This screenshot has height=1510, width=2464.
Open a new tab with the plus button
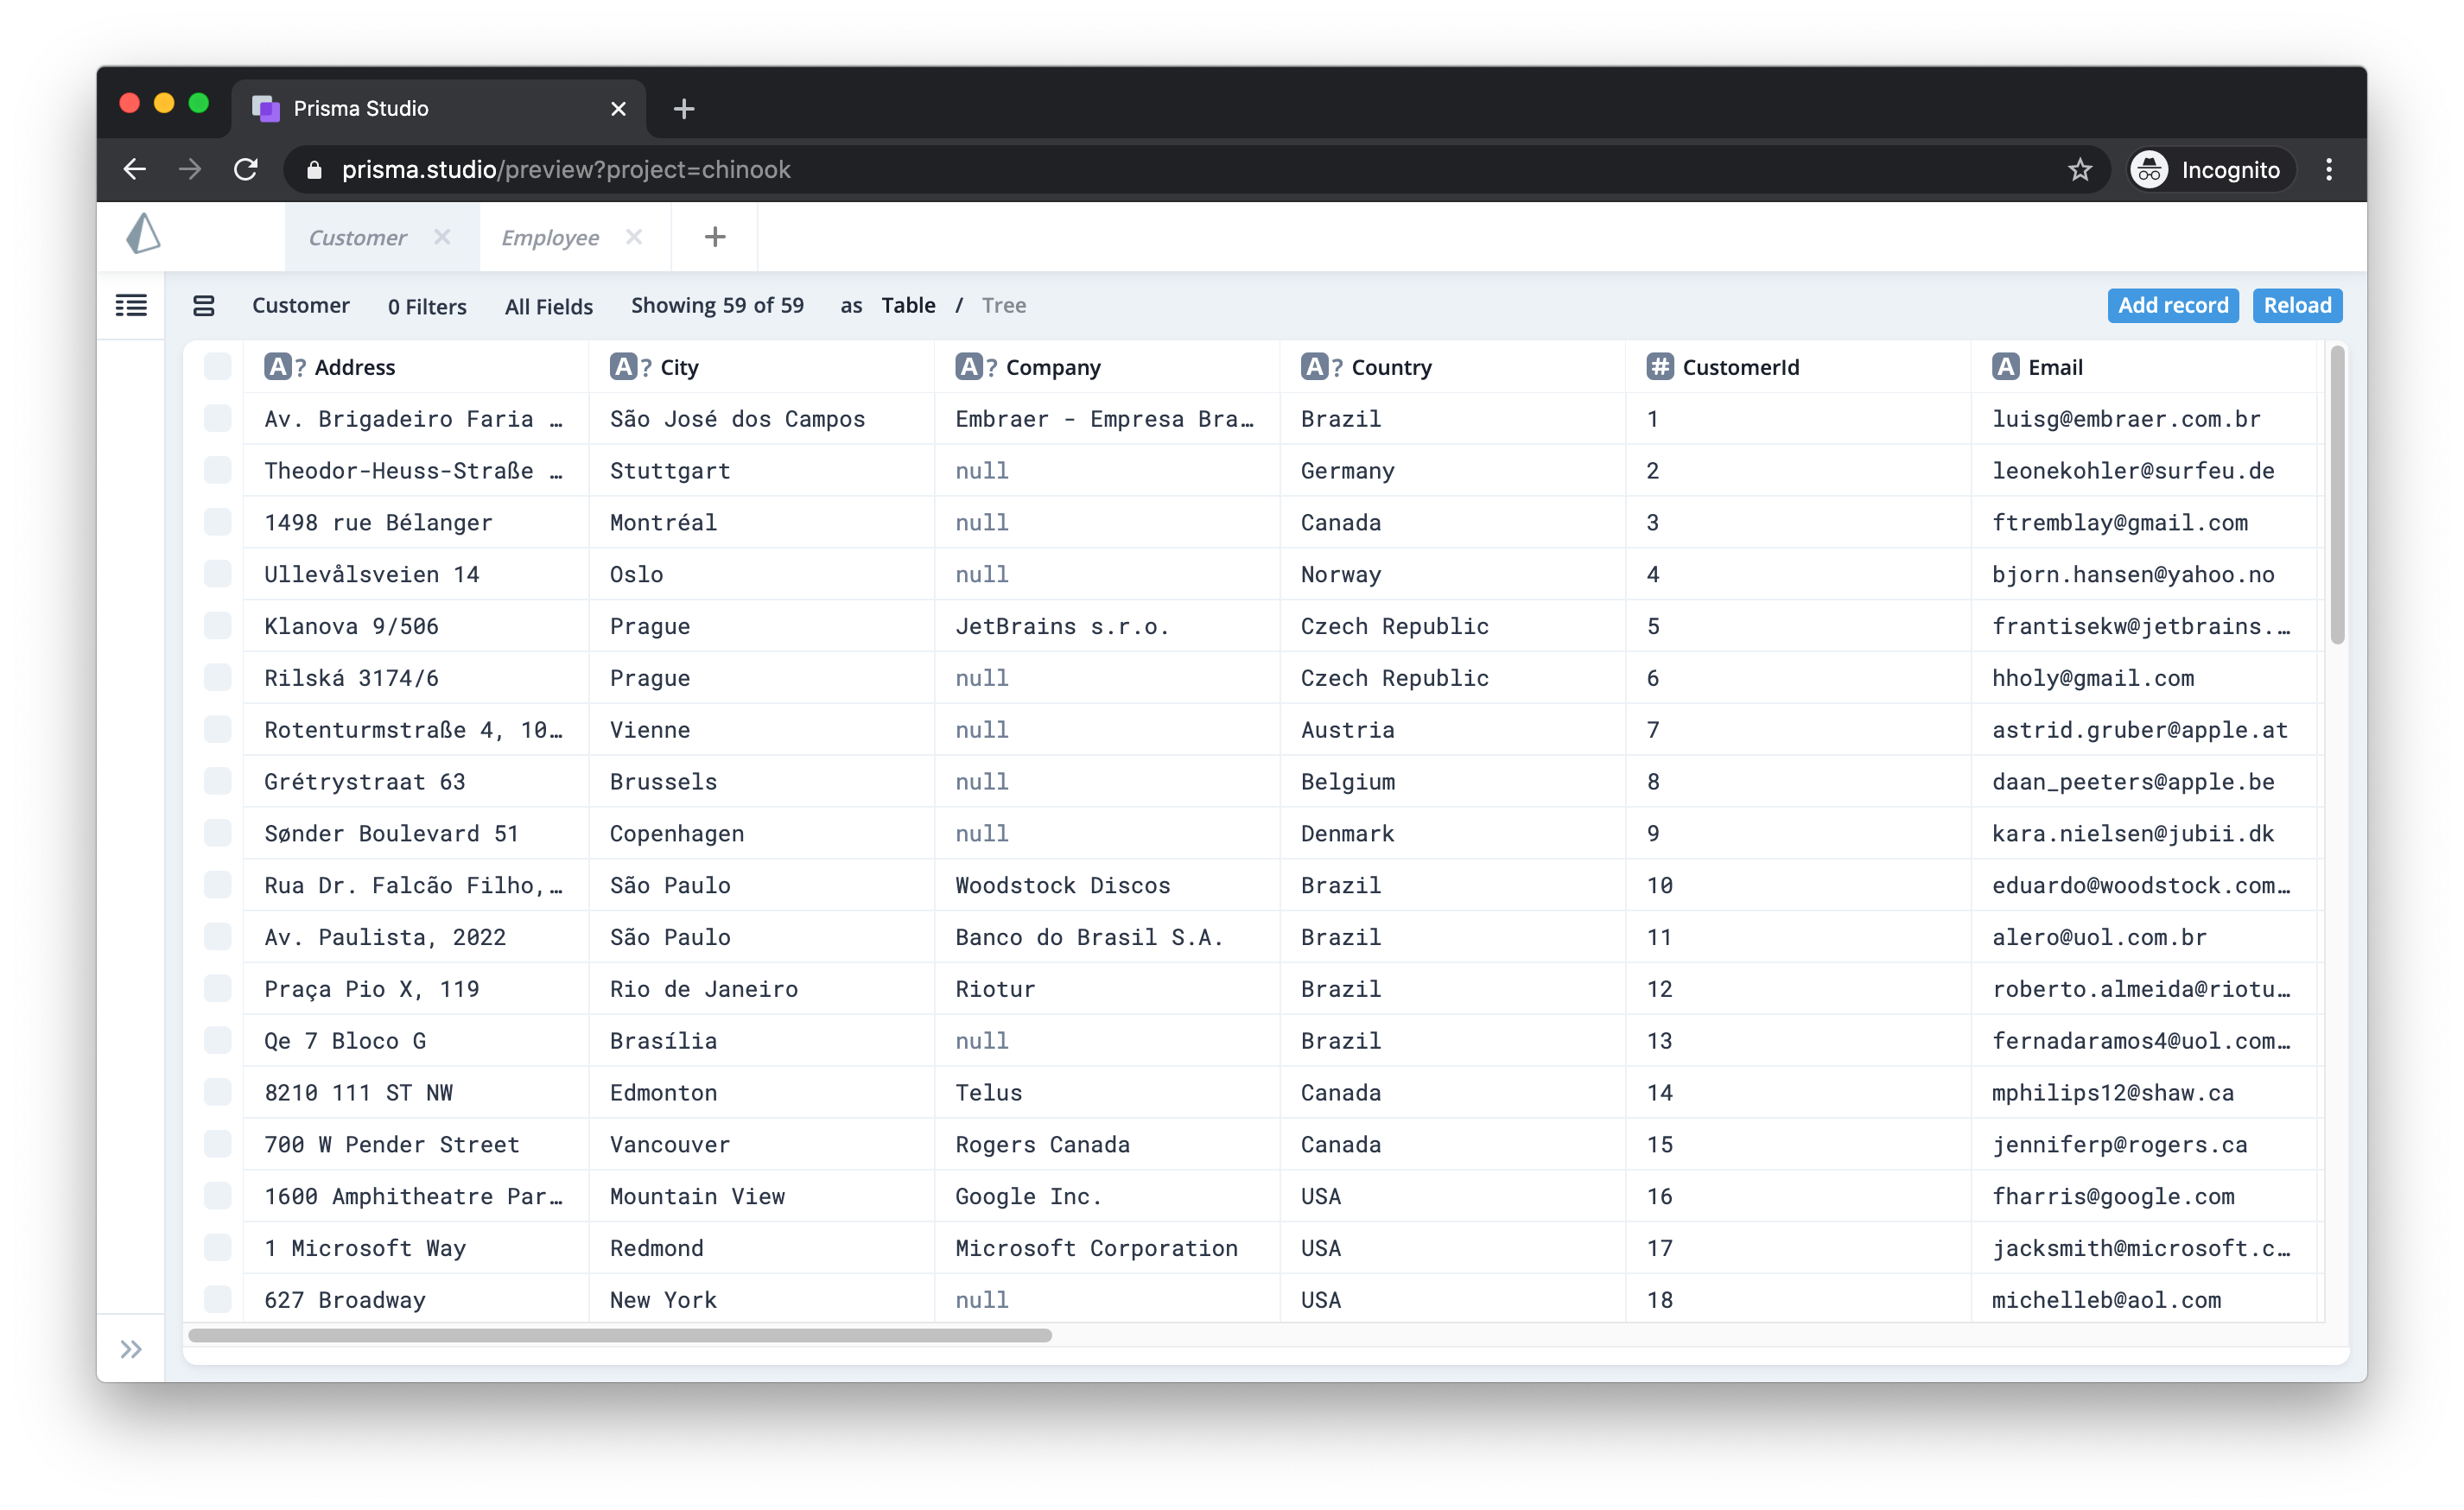pyautogui.click(x=714, y=237)
